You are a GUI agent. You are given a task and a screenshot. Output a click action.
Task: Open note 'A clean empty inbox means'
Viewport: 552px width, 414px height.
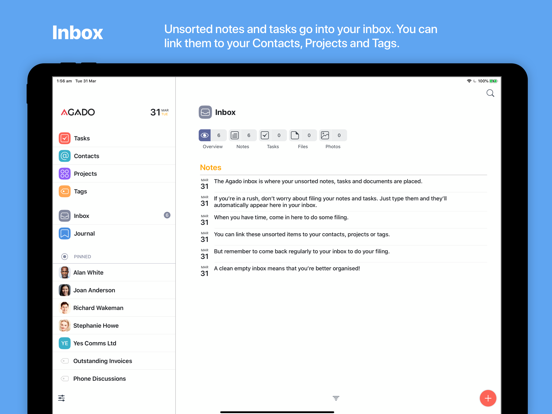tap(343, 271)
